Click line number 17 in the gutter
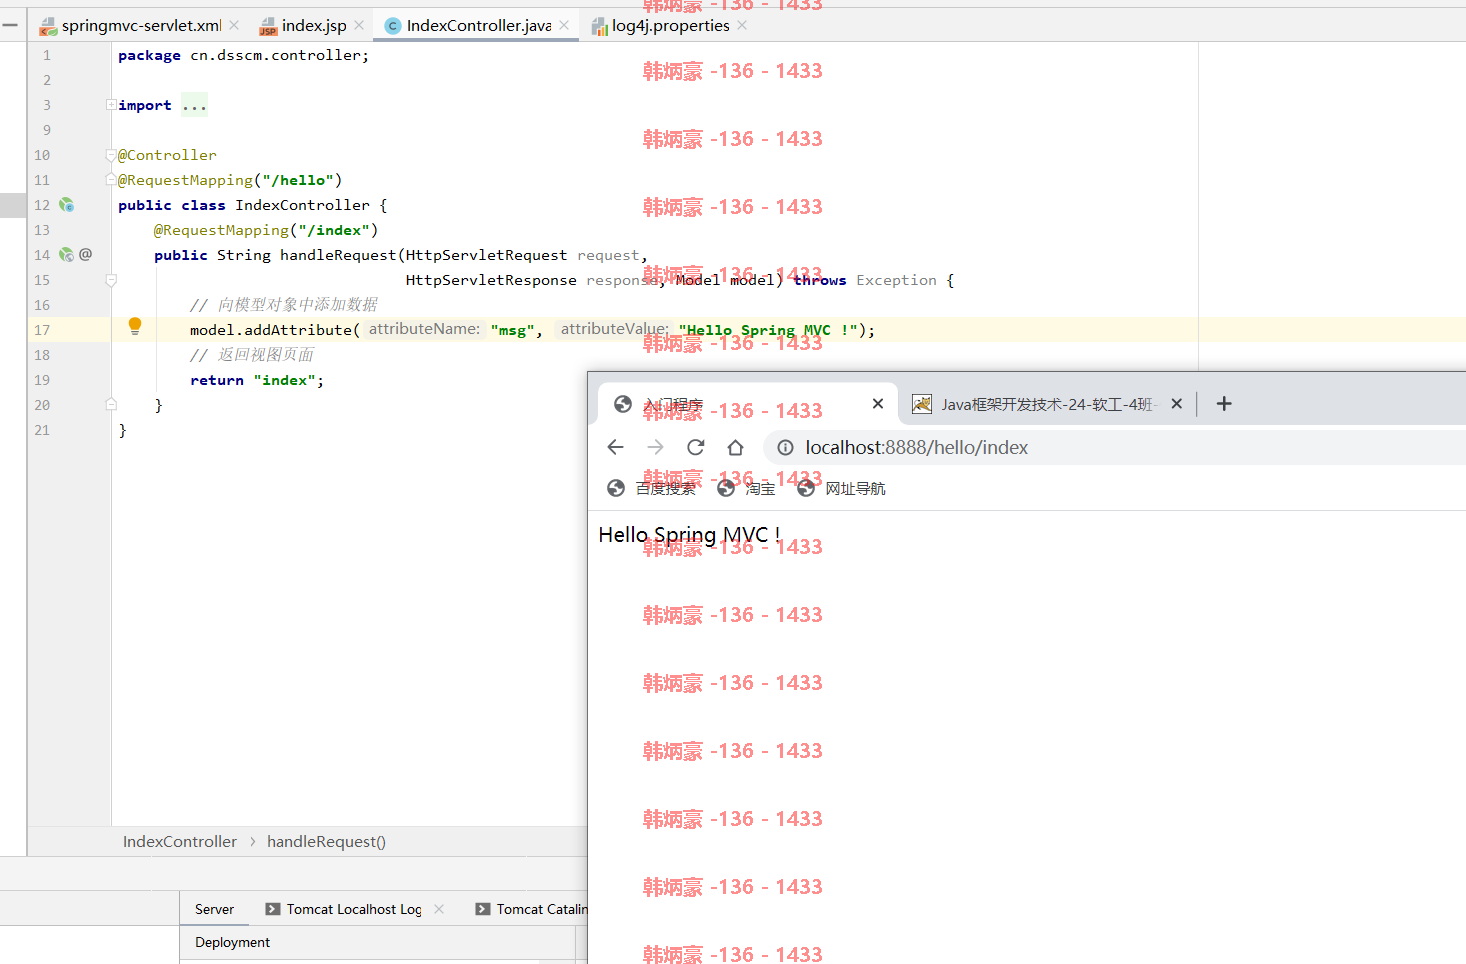The width and height of the screenshot is (1466, 964). coord(42,330)
